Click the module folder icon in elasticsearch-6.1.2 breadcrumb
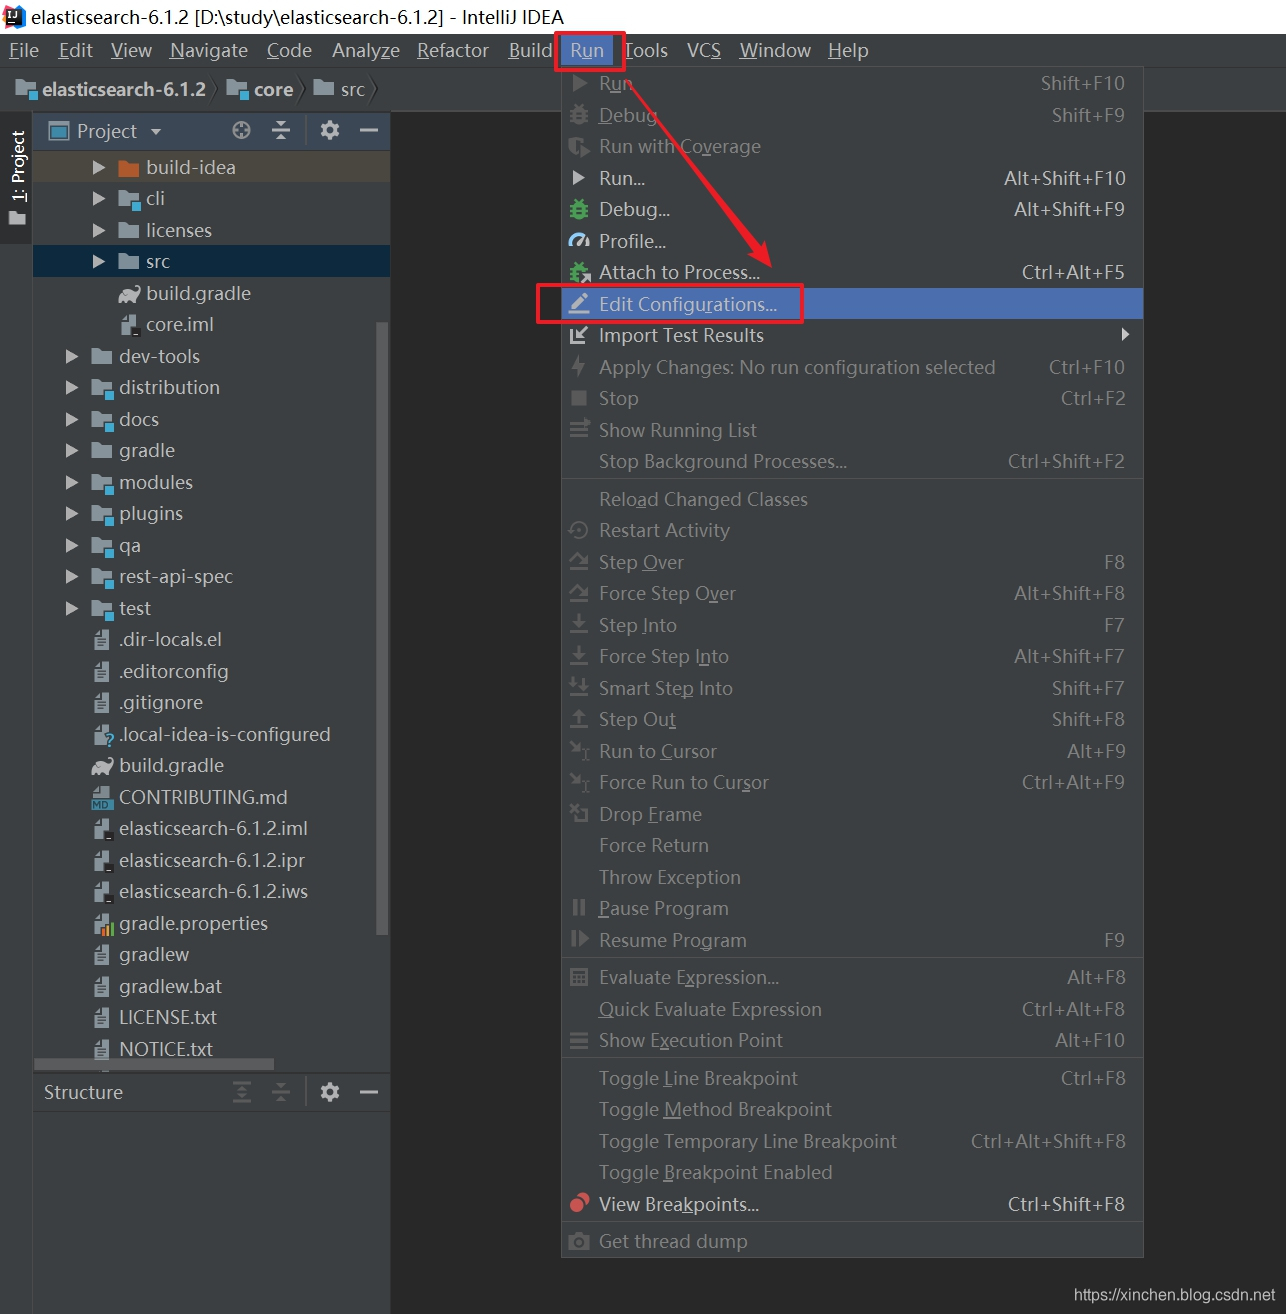 coord(26,89)
